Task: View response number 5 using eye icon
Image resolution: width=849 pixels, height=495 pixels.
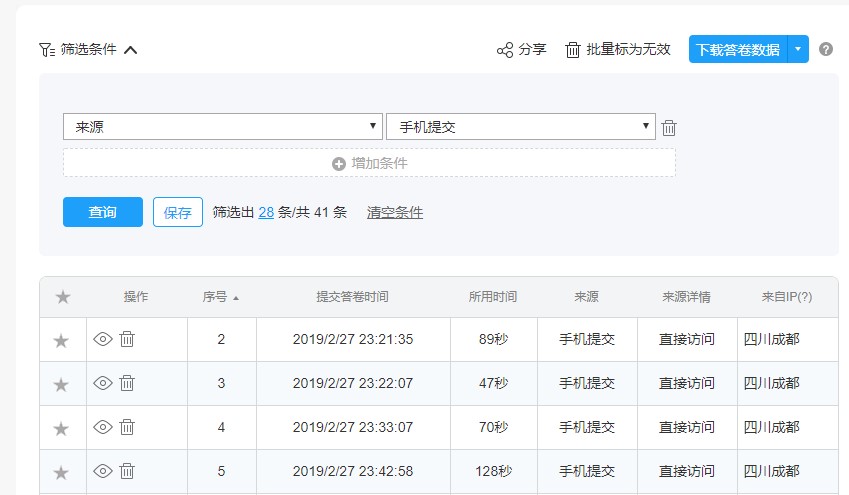Action: coord(102,471)
